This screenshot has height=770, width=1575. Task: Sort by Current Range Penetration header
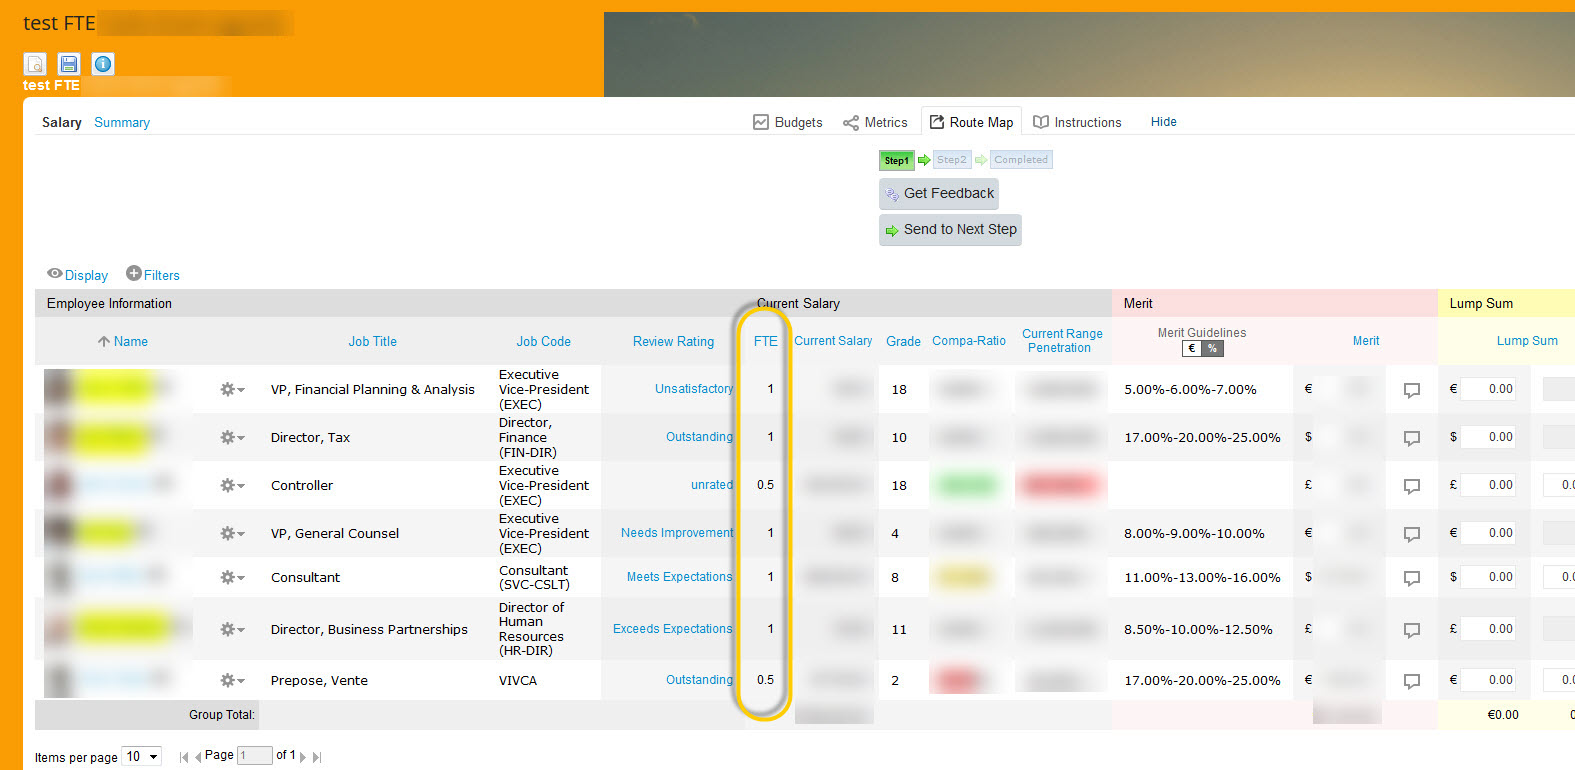pos(1062,340)
